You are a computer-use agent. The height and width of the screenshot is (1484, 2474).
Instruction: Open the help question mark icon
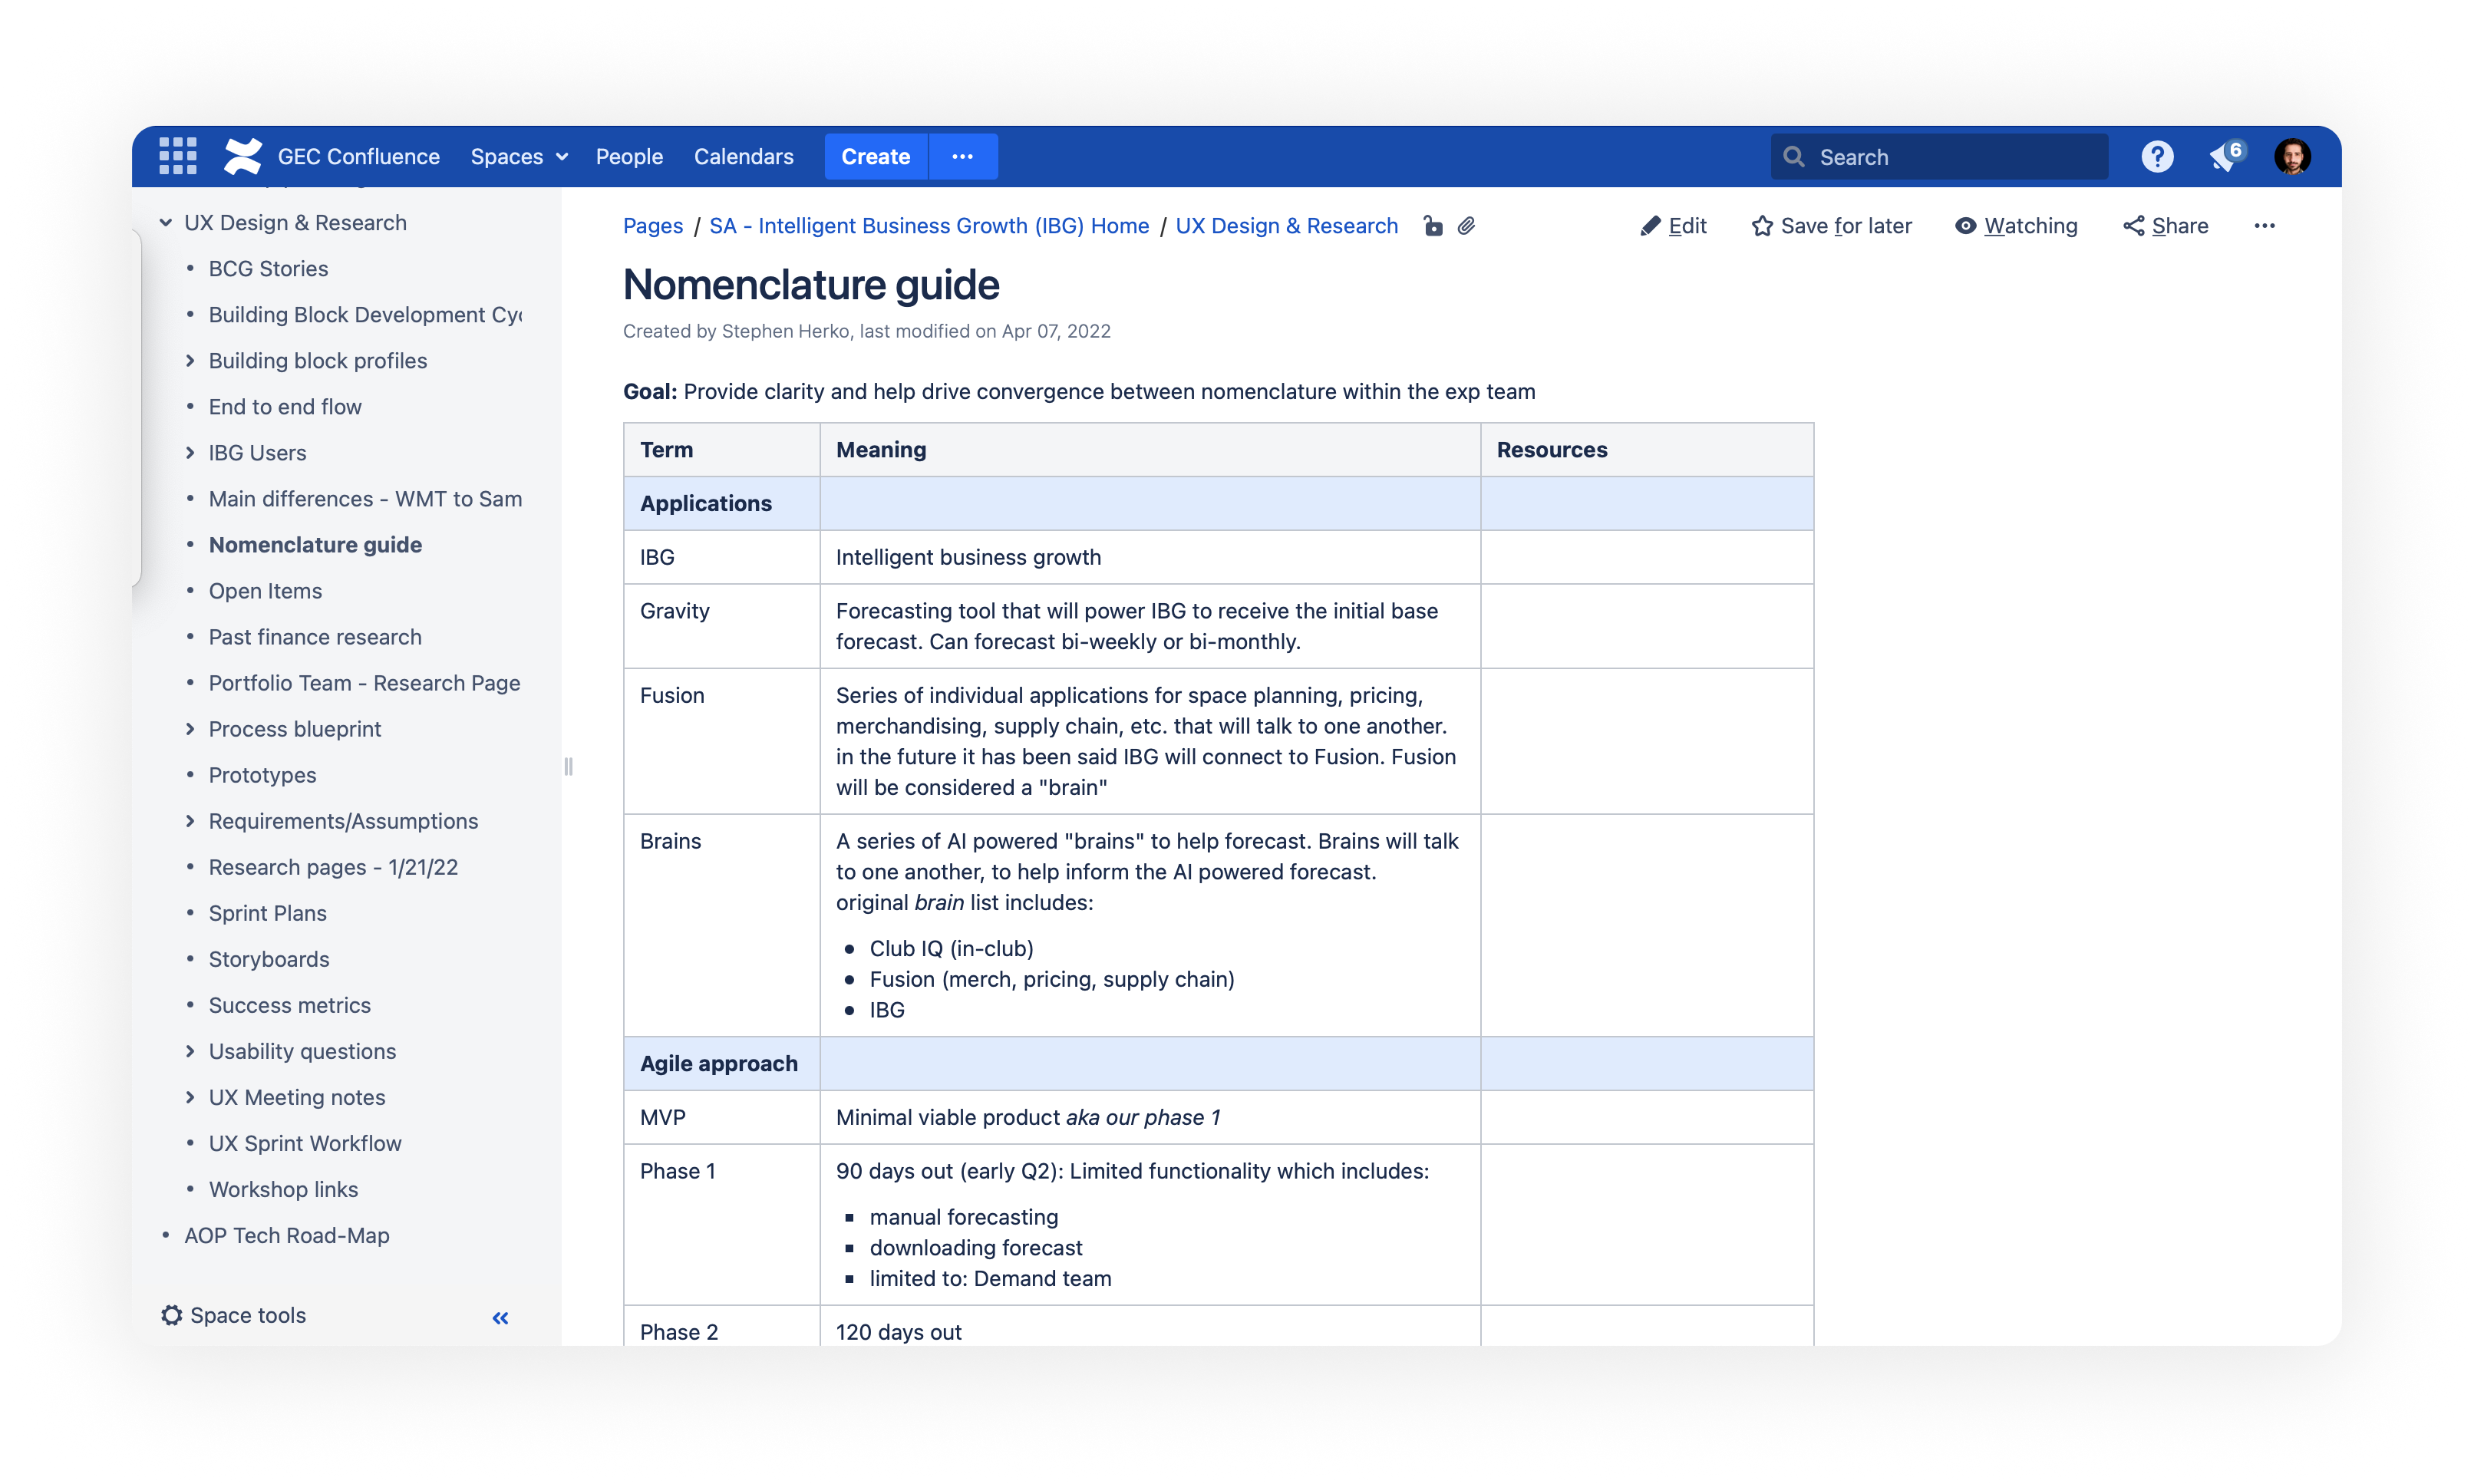click(2156, 156)
